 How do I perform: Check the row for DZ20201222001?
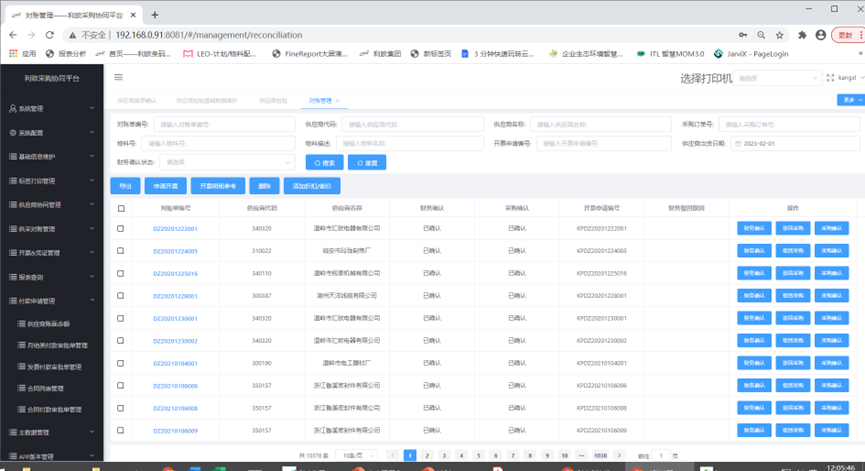point(121,229)
